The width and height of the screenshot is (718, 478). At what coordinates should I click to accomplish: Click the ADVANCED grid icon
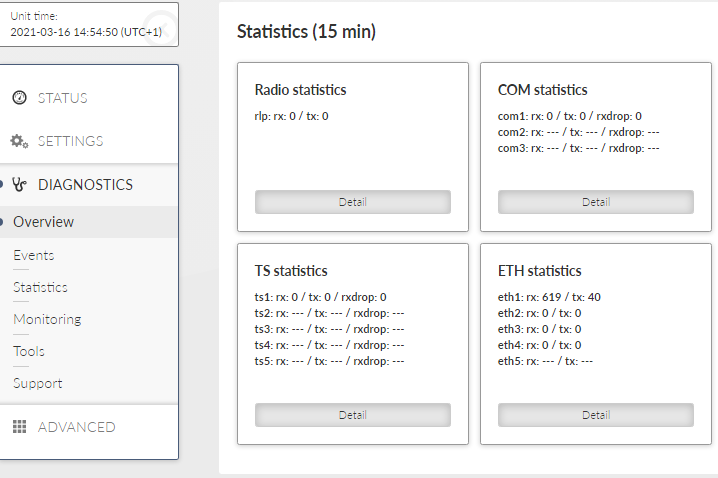(19, 427)
